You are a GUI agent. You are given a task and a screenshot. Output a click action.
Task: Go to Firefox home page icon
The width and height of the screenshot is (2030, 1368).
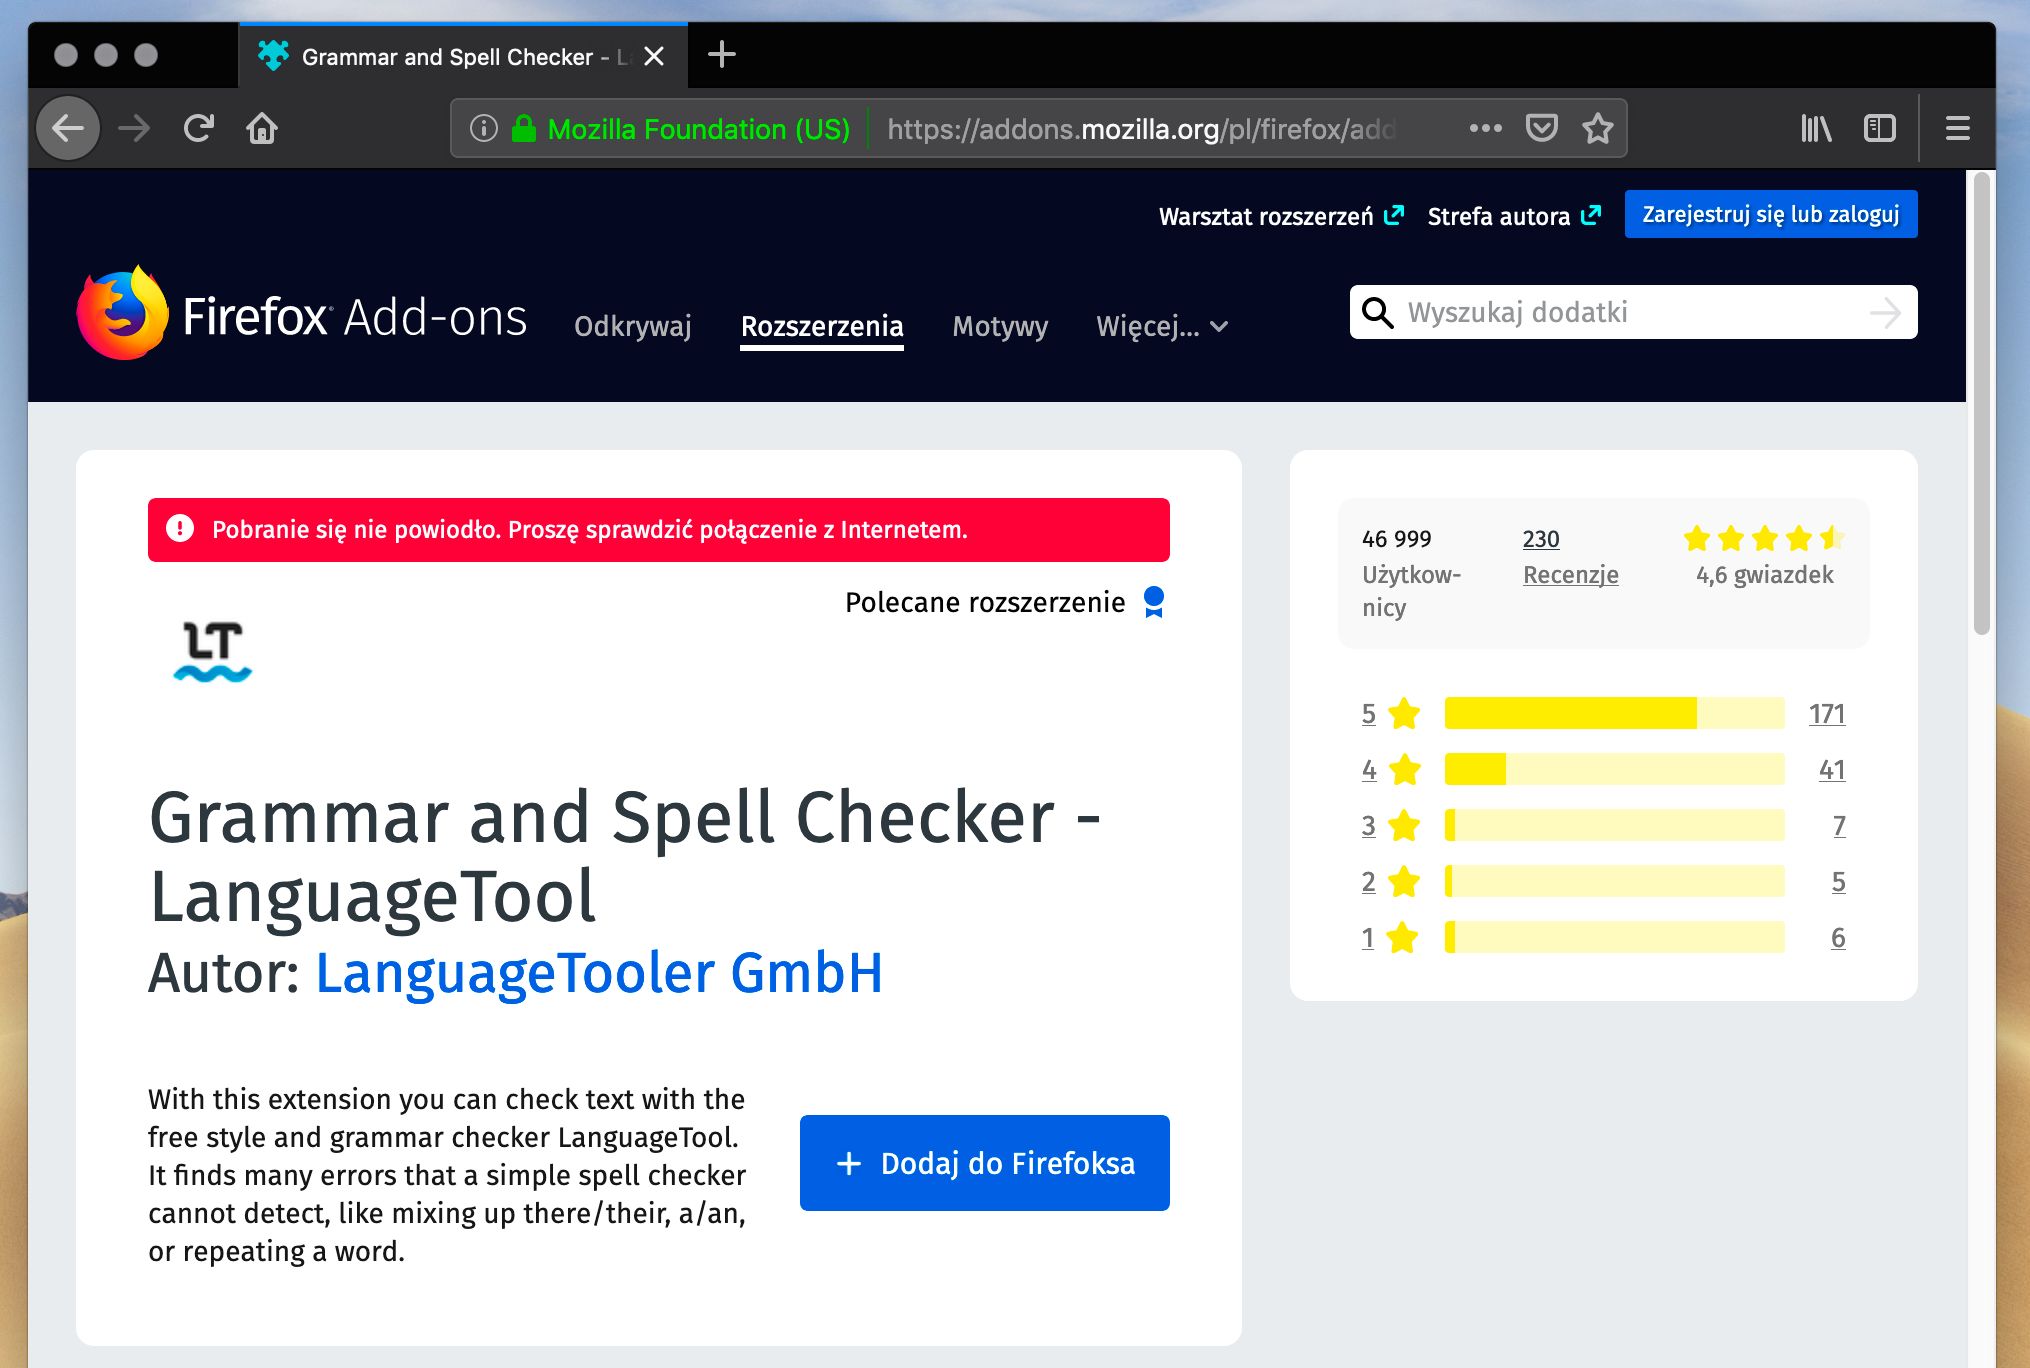point(262,128)
